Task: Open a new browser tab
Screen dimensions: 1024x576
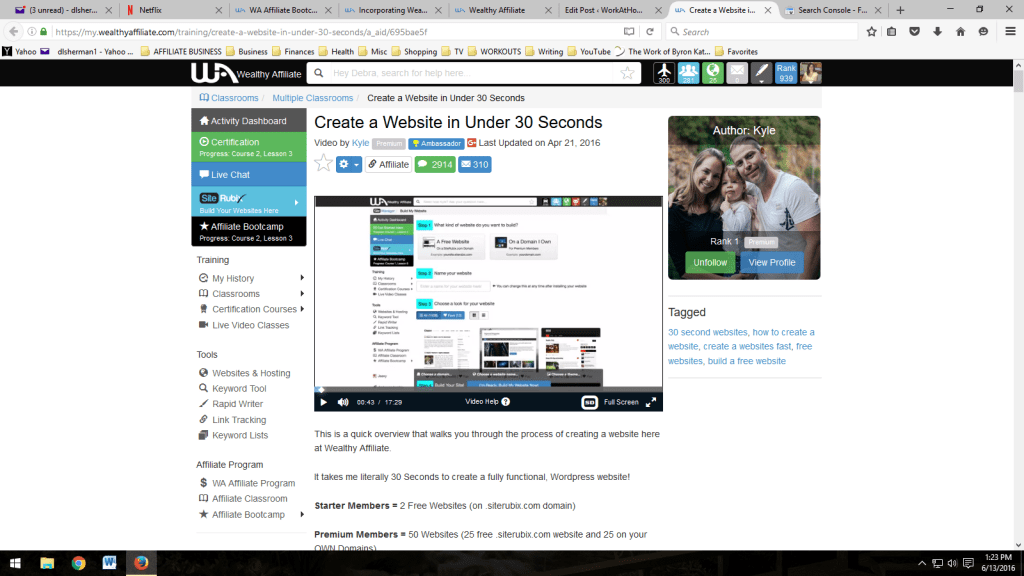Action: click(901, 10)
